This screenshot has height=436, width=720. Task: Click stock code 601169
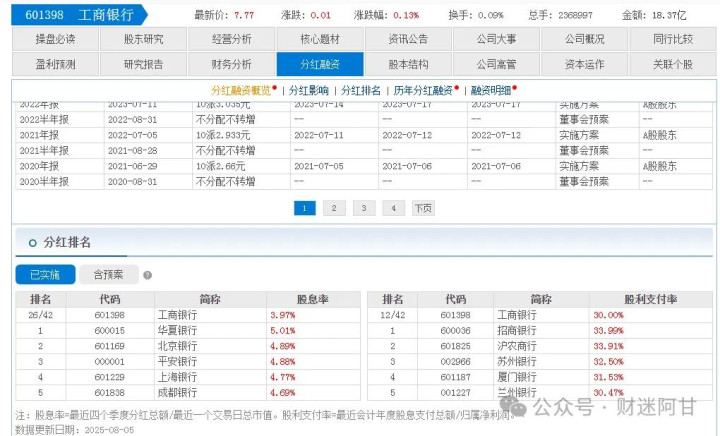(109, 347)
